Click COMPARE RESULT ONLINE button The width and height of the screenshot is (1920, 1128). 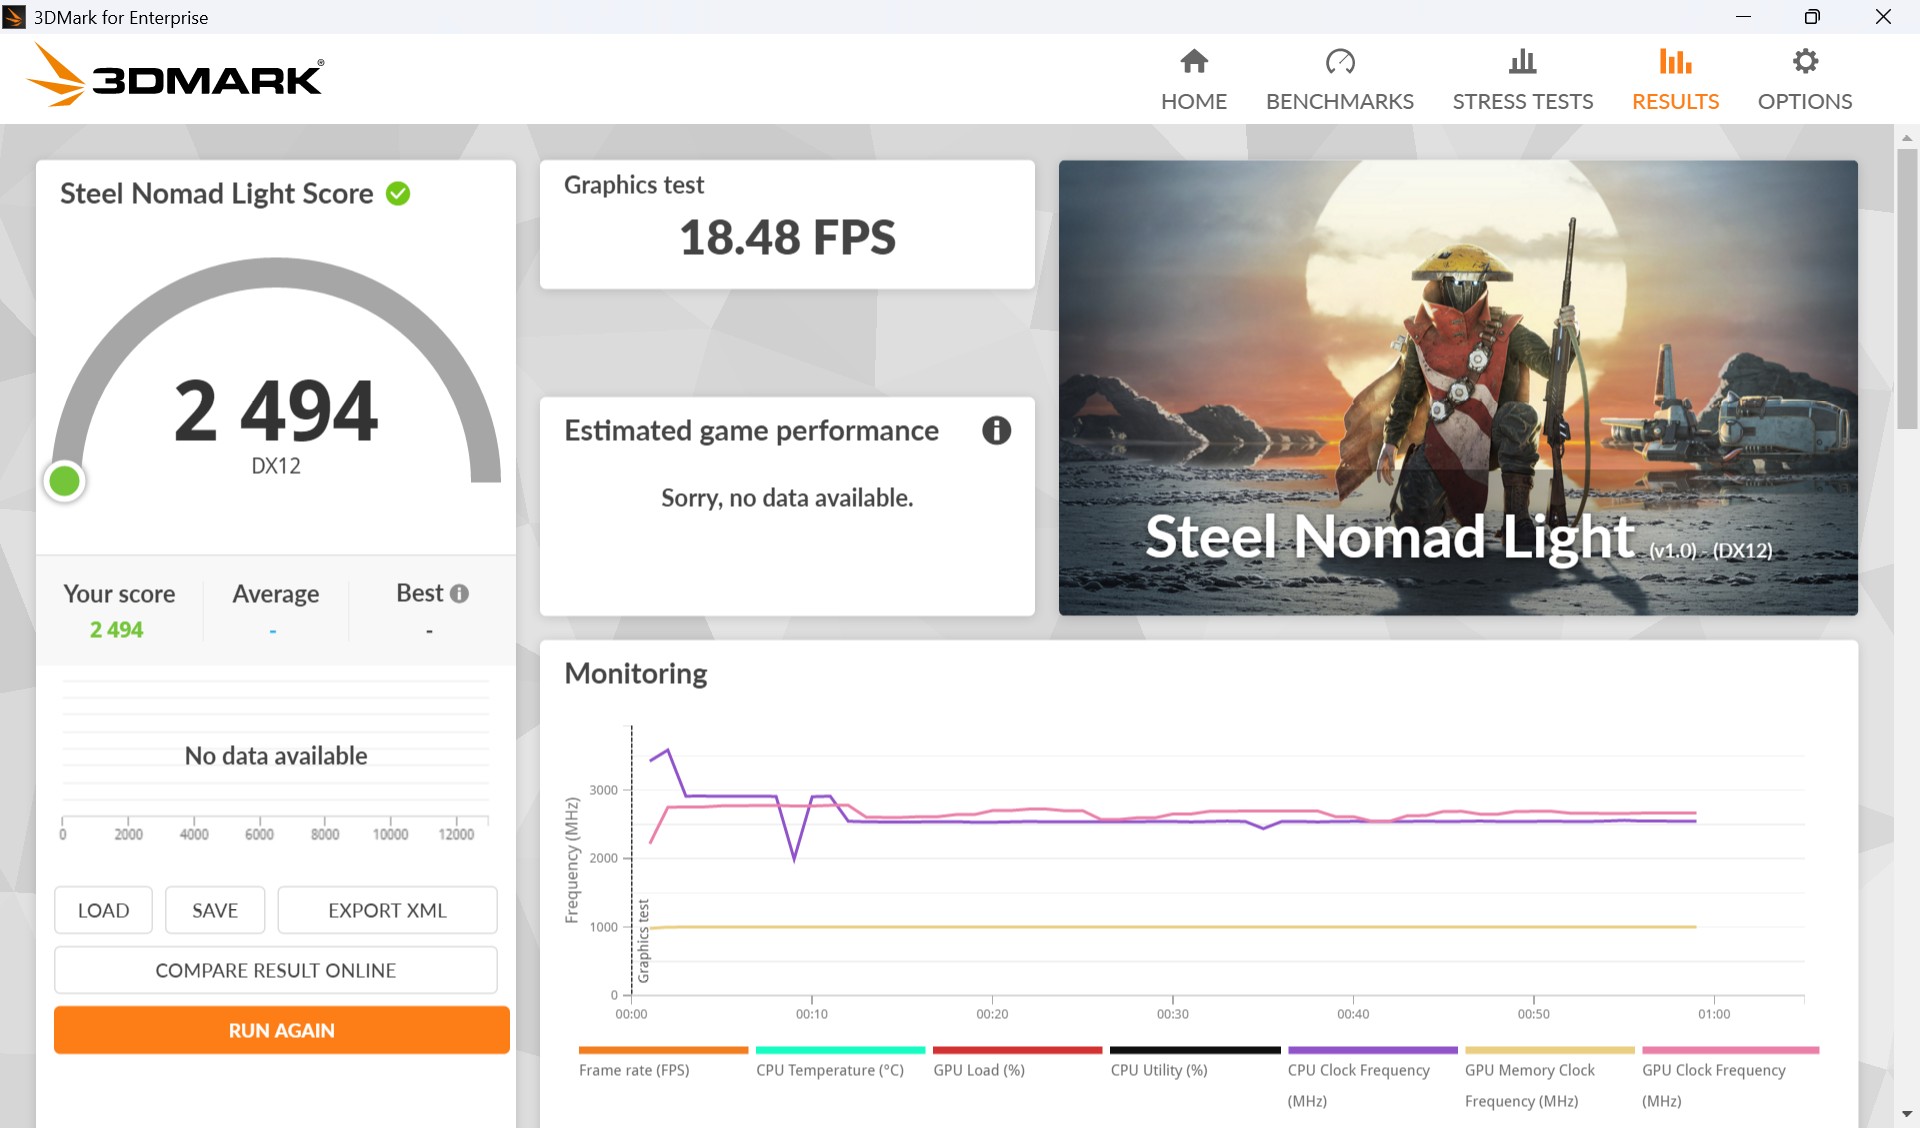tap(276, 970)
